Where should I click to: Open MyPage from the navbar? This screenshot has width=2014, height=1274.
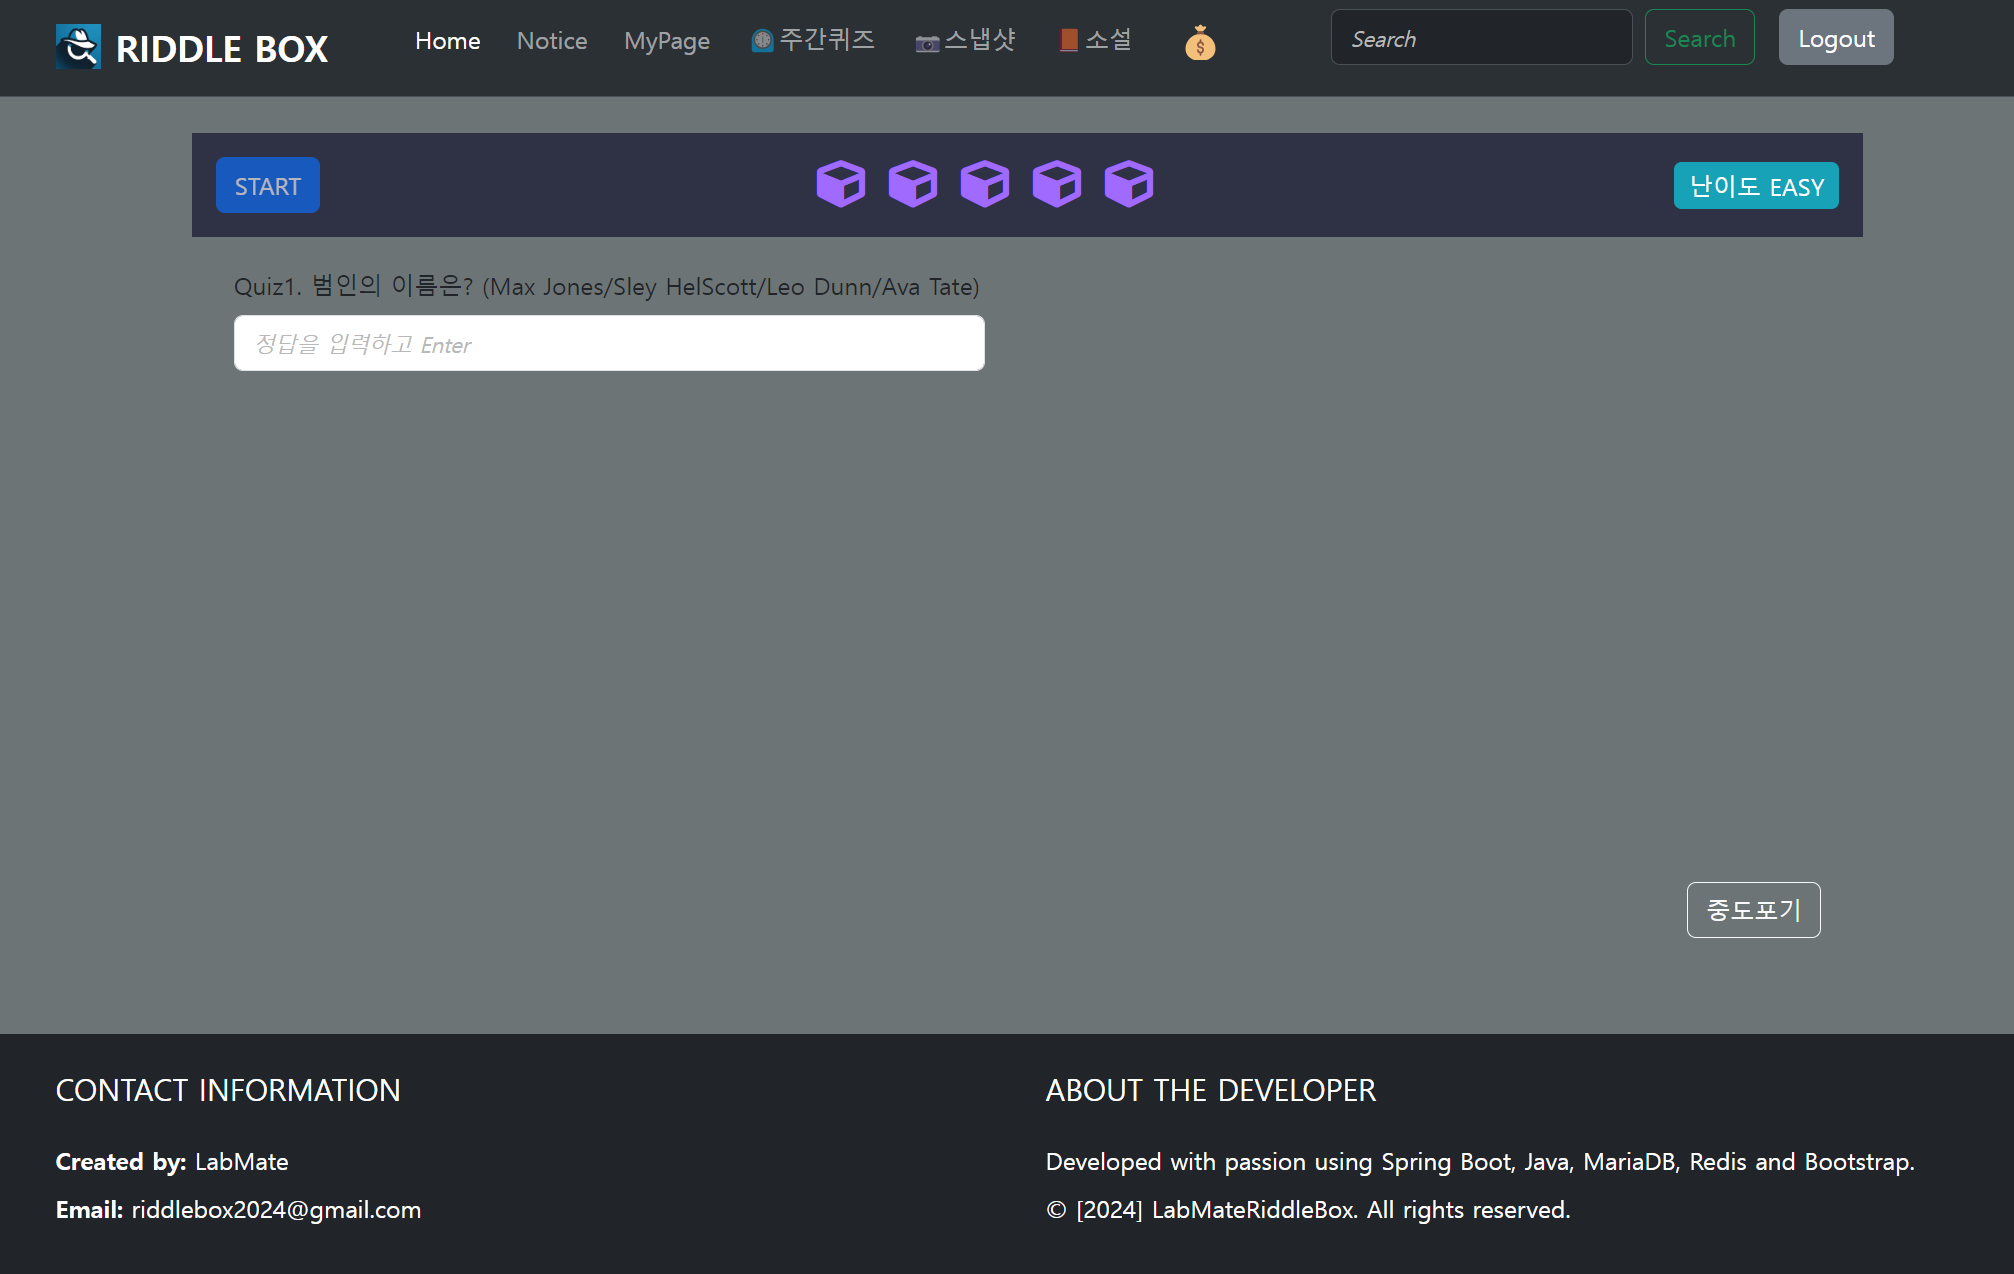point(667,41)
